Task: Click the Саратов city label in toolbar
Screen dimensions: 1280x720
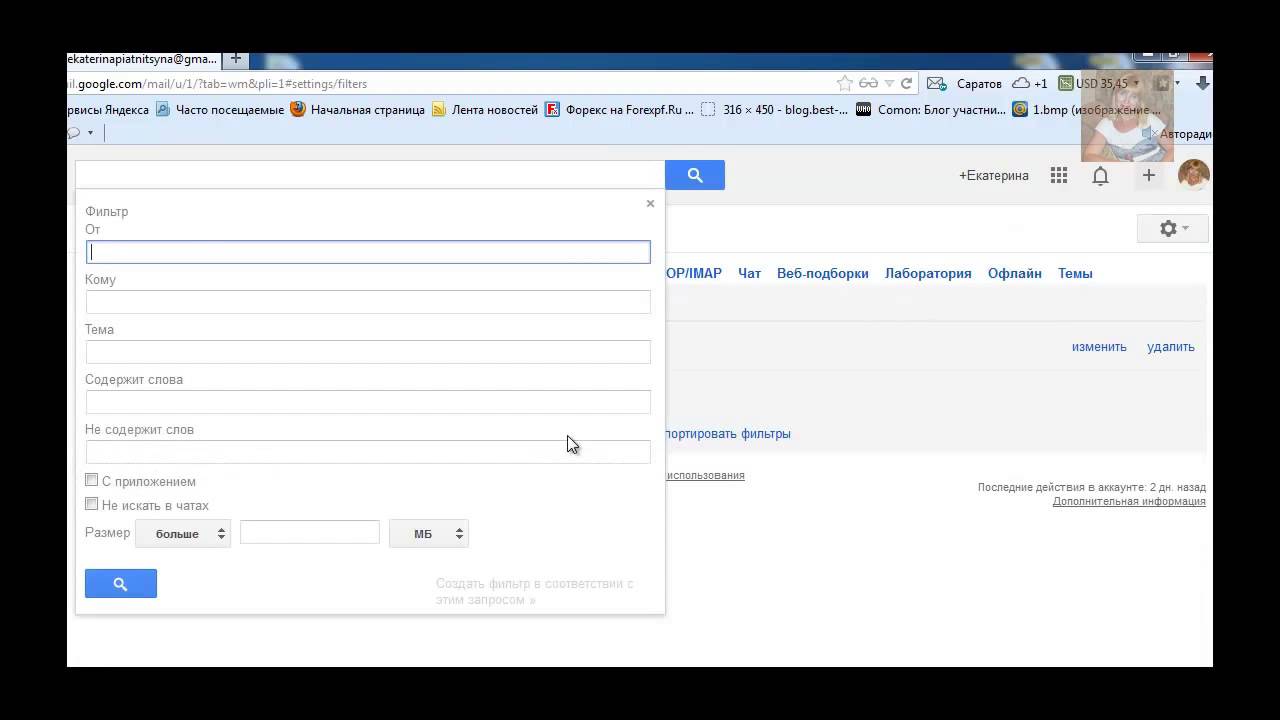Action: 979,84
